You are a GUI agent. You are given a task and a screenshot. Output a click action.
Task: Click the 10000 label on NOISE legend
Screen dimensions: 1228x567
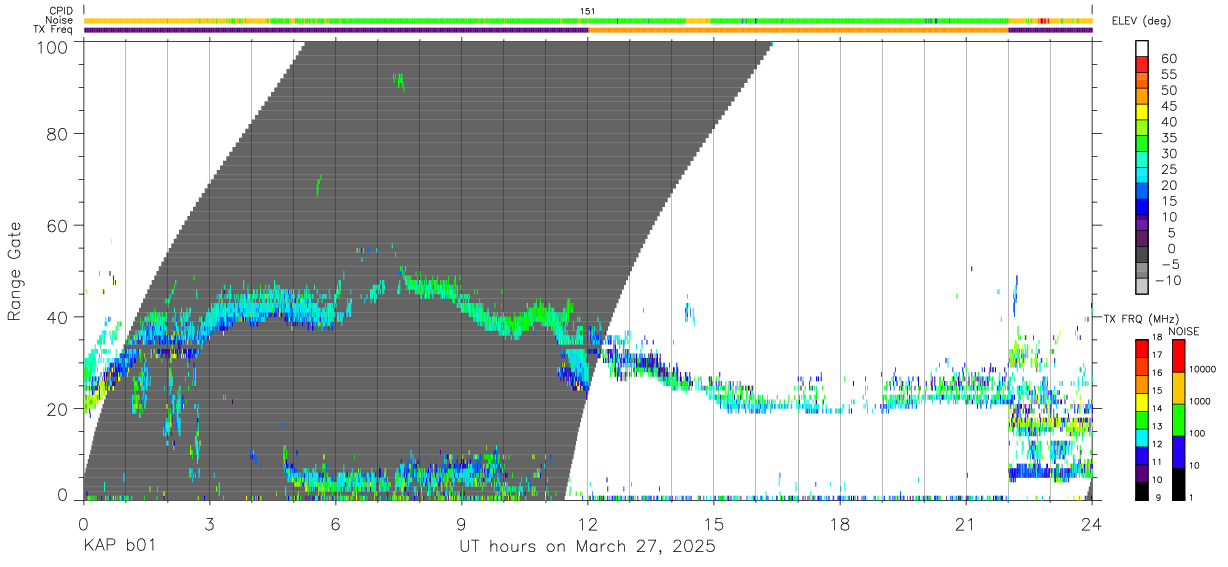pos(1202,369)
